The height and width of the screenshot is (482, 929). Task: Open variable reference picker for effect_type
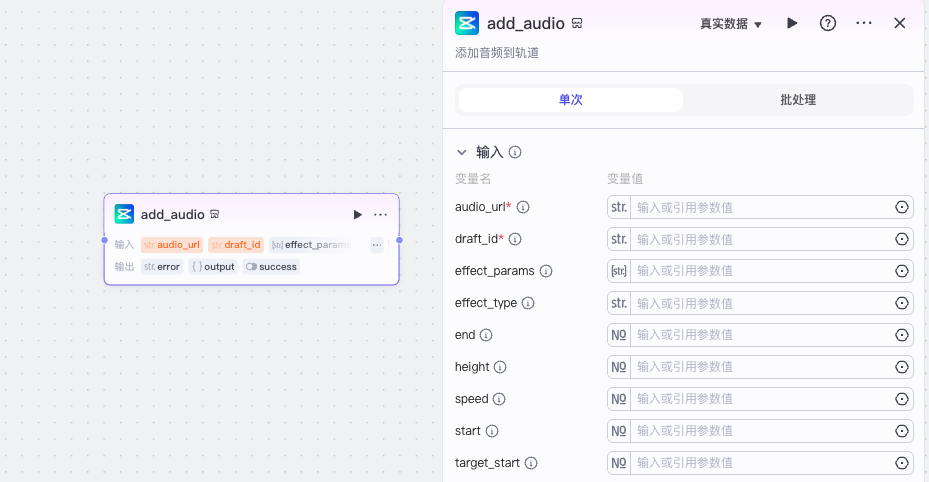click(901, 303)
